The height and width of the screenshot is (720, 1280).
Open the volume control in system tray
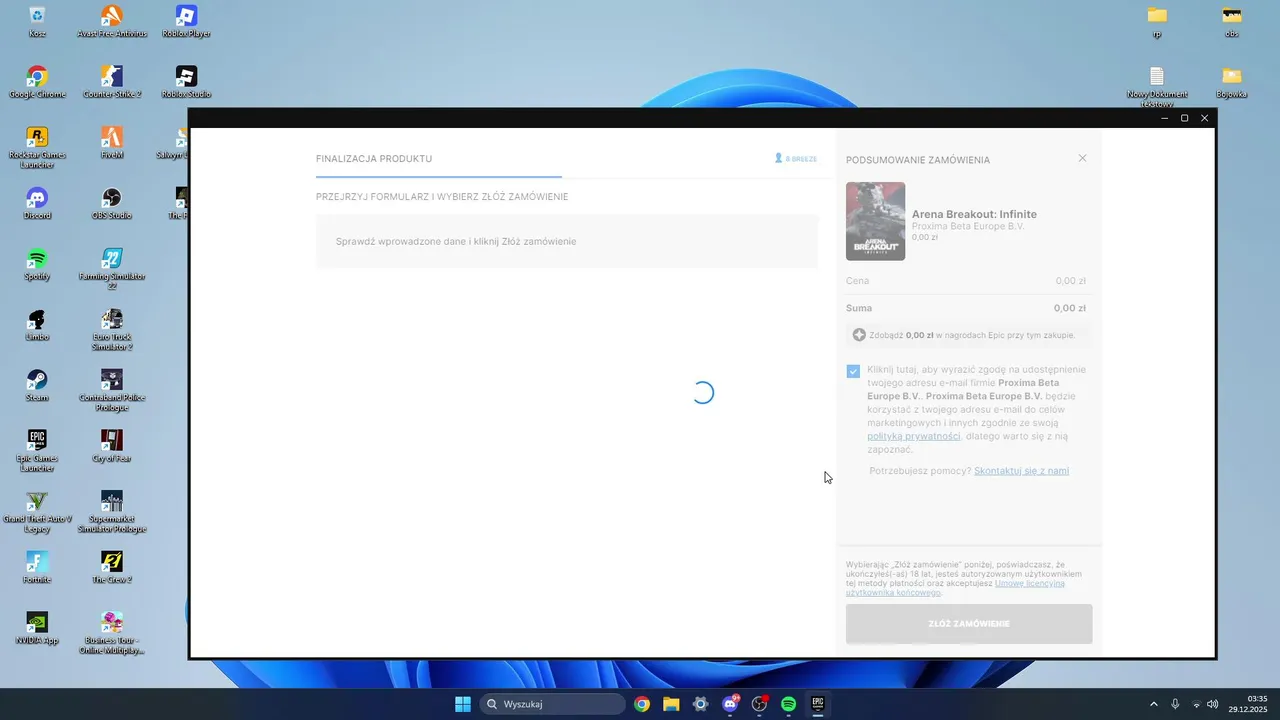coord(1213,704)
